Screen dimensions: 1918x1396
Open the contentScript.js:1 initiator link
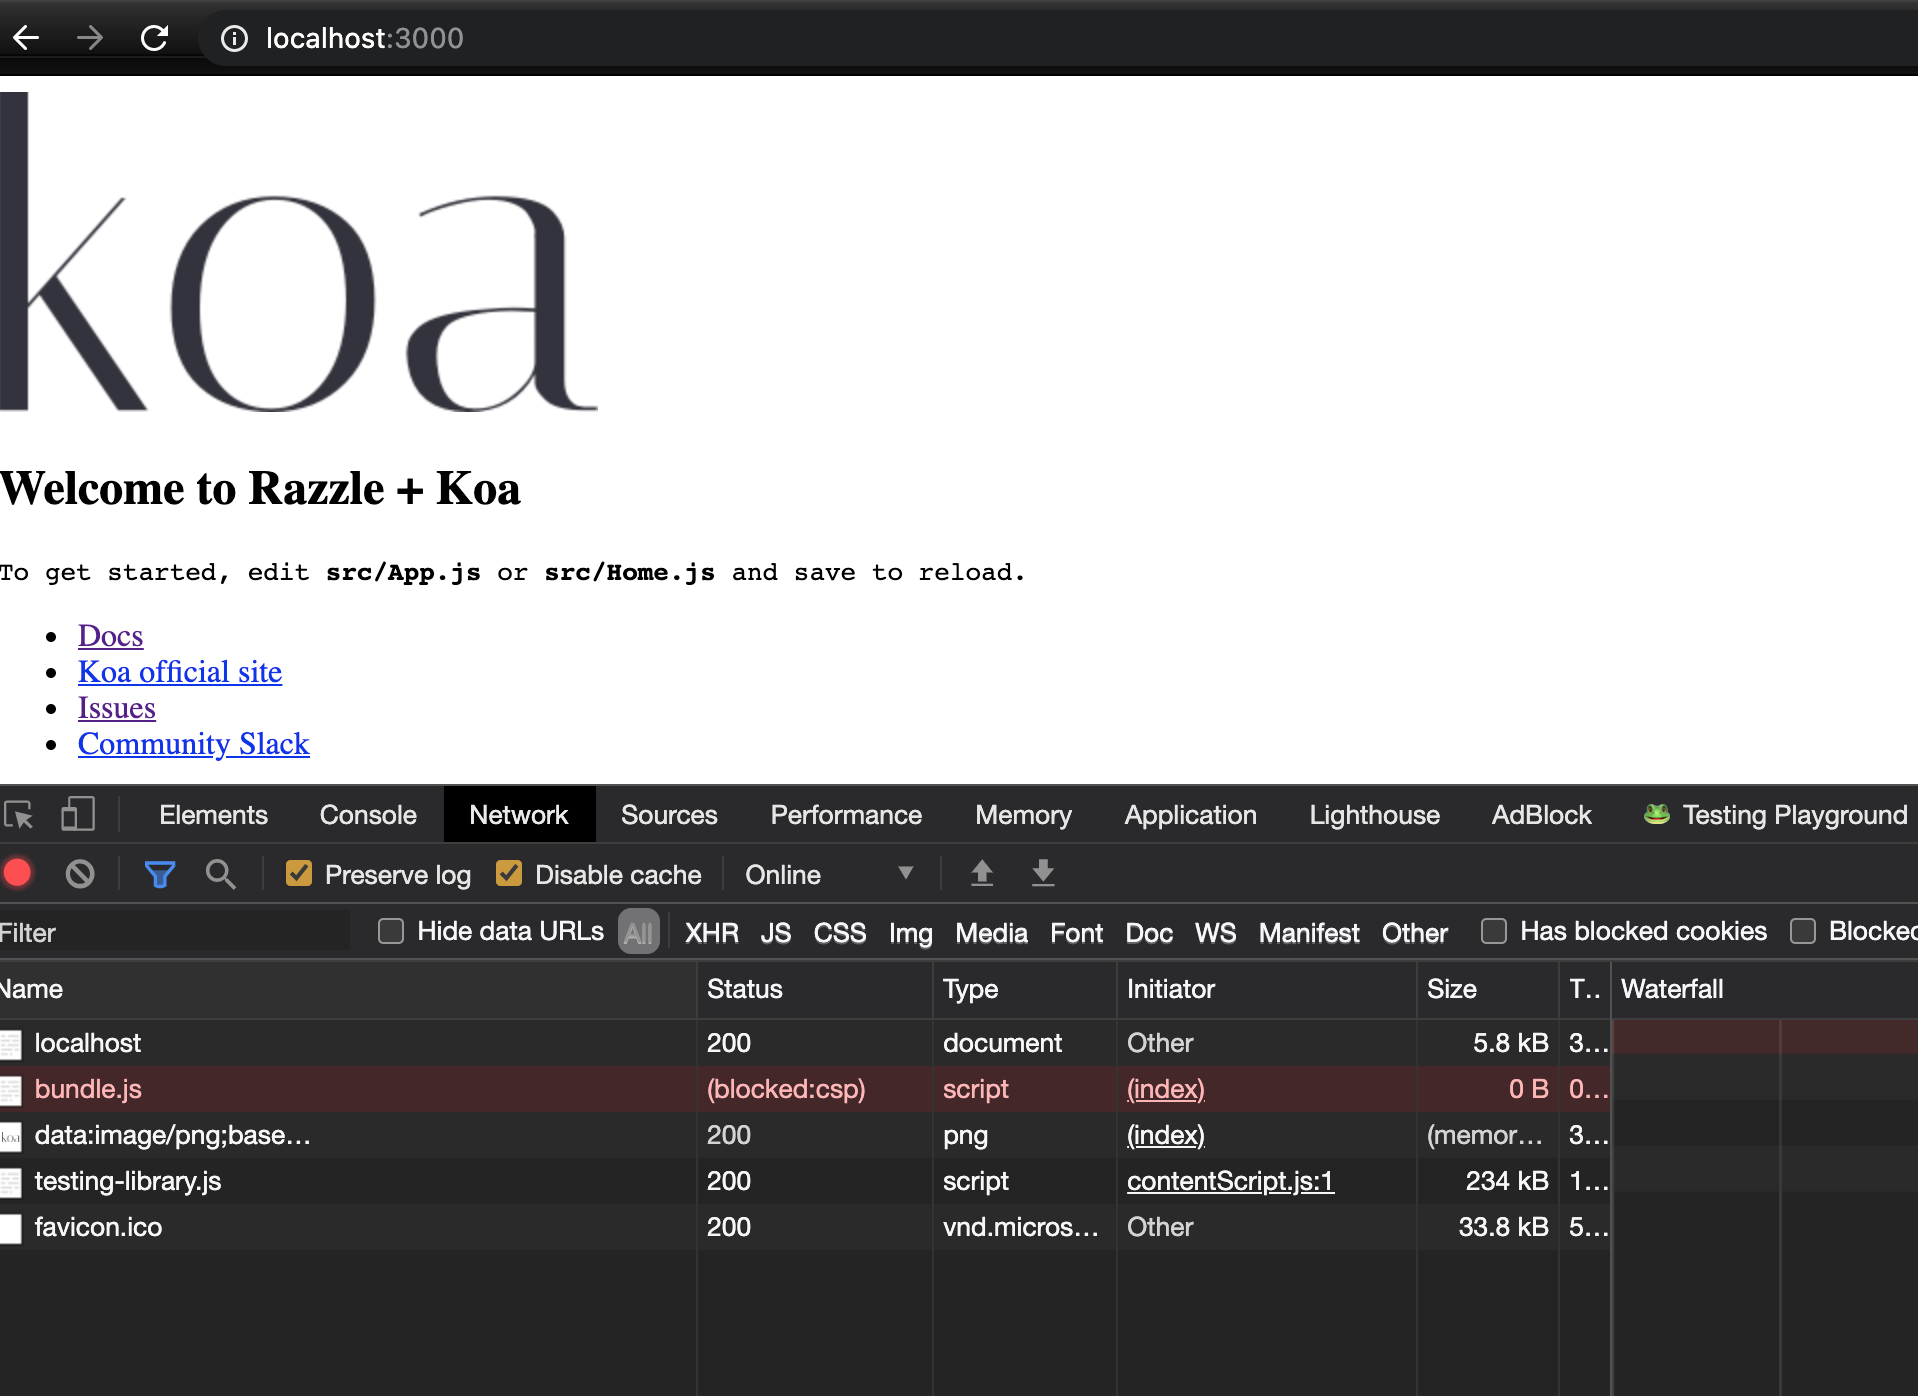click(x=1230, y=1181)
